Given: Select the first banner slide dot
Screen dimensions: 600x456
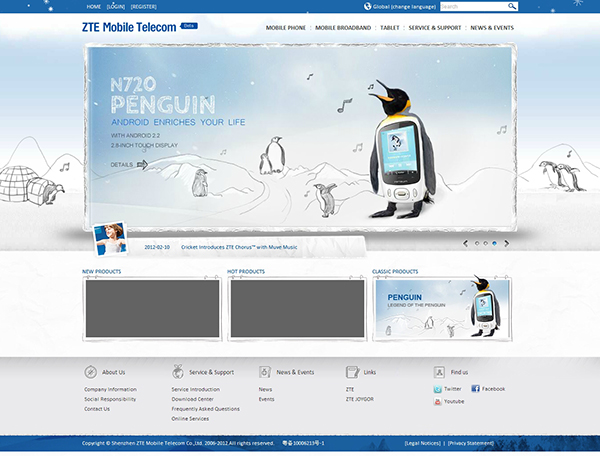Looking at the screenshot, I should coord(477,243).
